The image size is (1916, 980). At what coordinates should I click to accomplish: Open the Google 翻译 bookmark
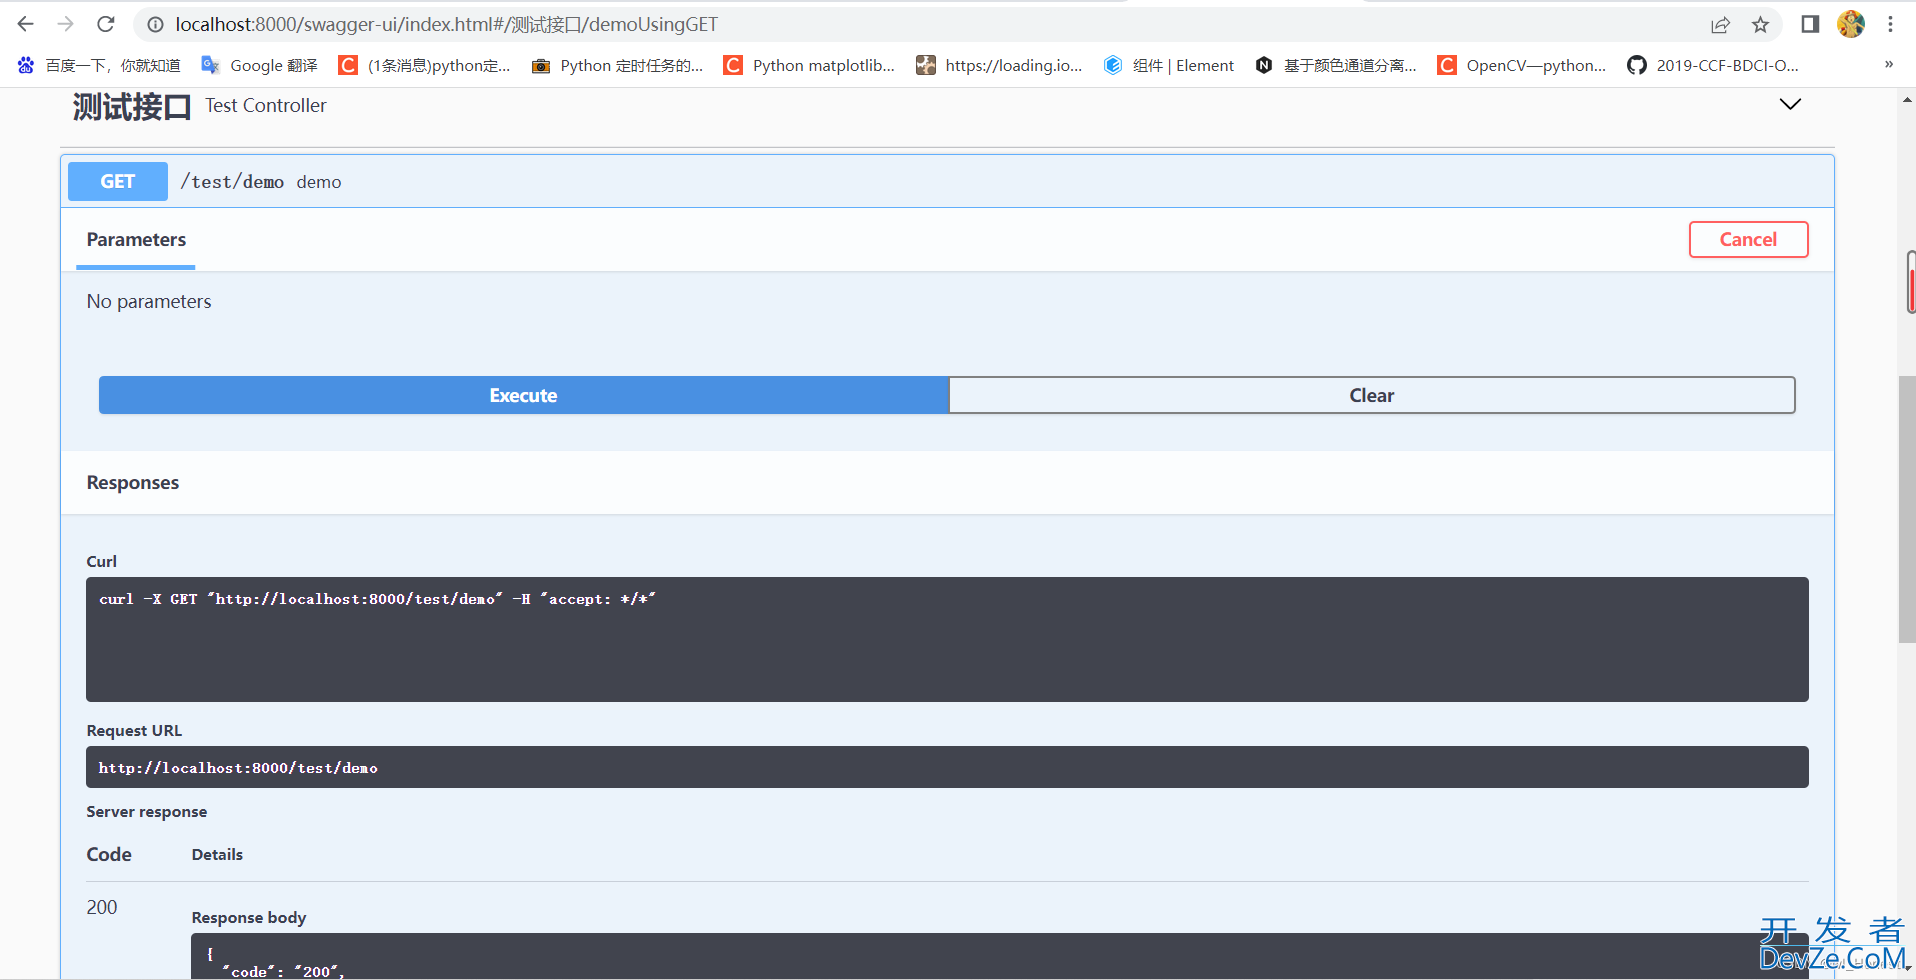[259, 65]
